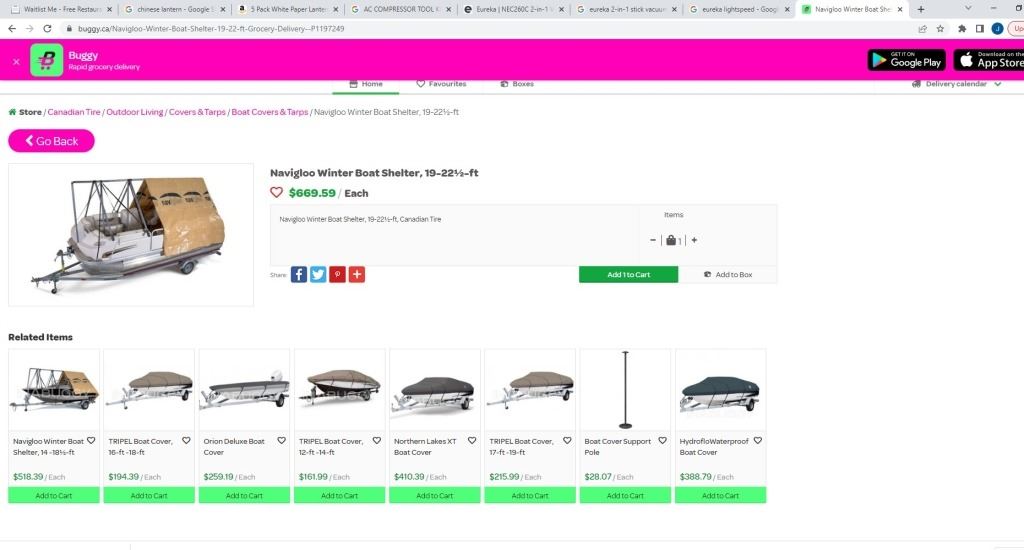
Task: Expand the Delivery calendar dropdown
Action: 957,84
